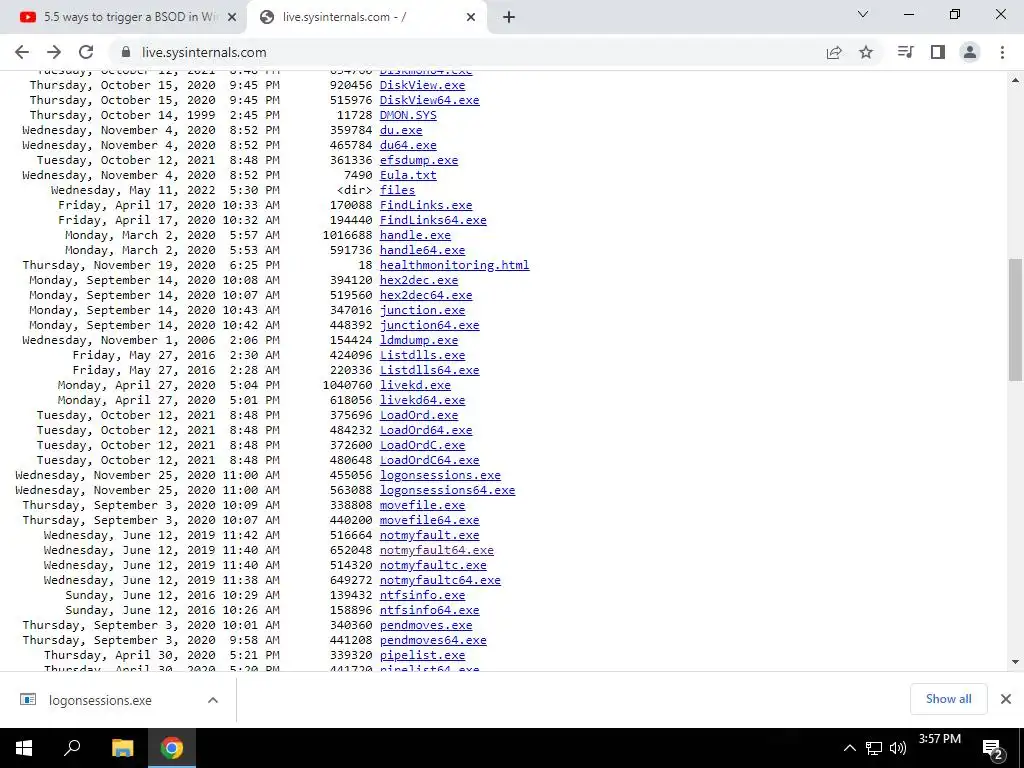Click the hex2dec.exe link
Screen dimensions: 1024x768
pyautogui.click(x=419, y=280)
